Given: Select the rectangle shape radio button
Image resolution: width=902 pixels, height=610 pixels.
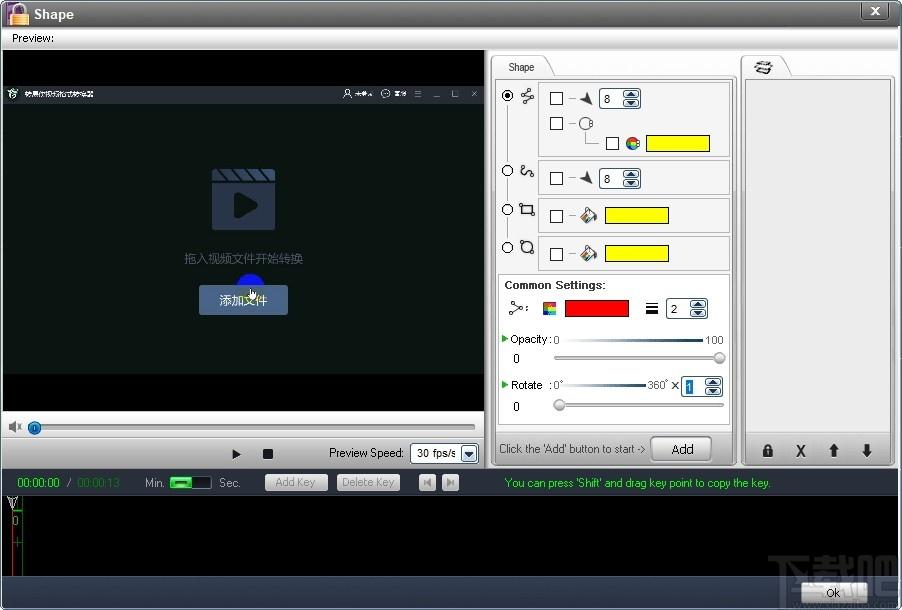Looking at the screenshot, I should pyautogui.click(x=507, y=209).
